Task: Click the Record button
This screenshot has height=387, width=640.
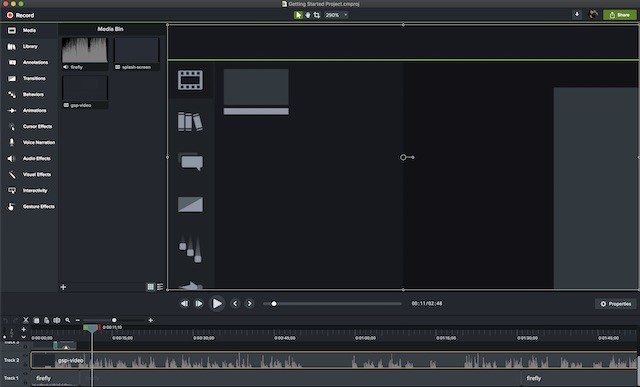Action: [x=20, y=15]
